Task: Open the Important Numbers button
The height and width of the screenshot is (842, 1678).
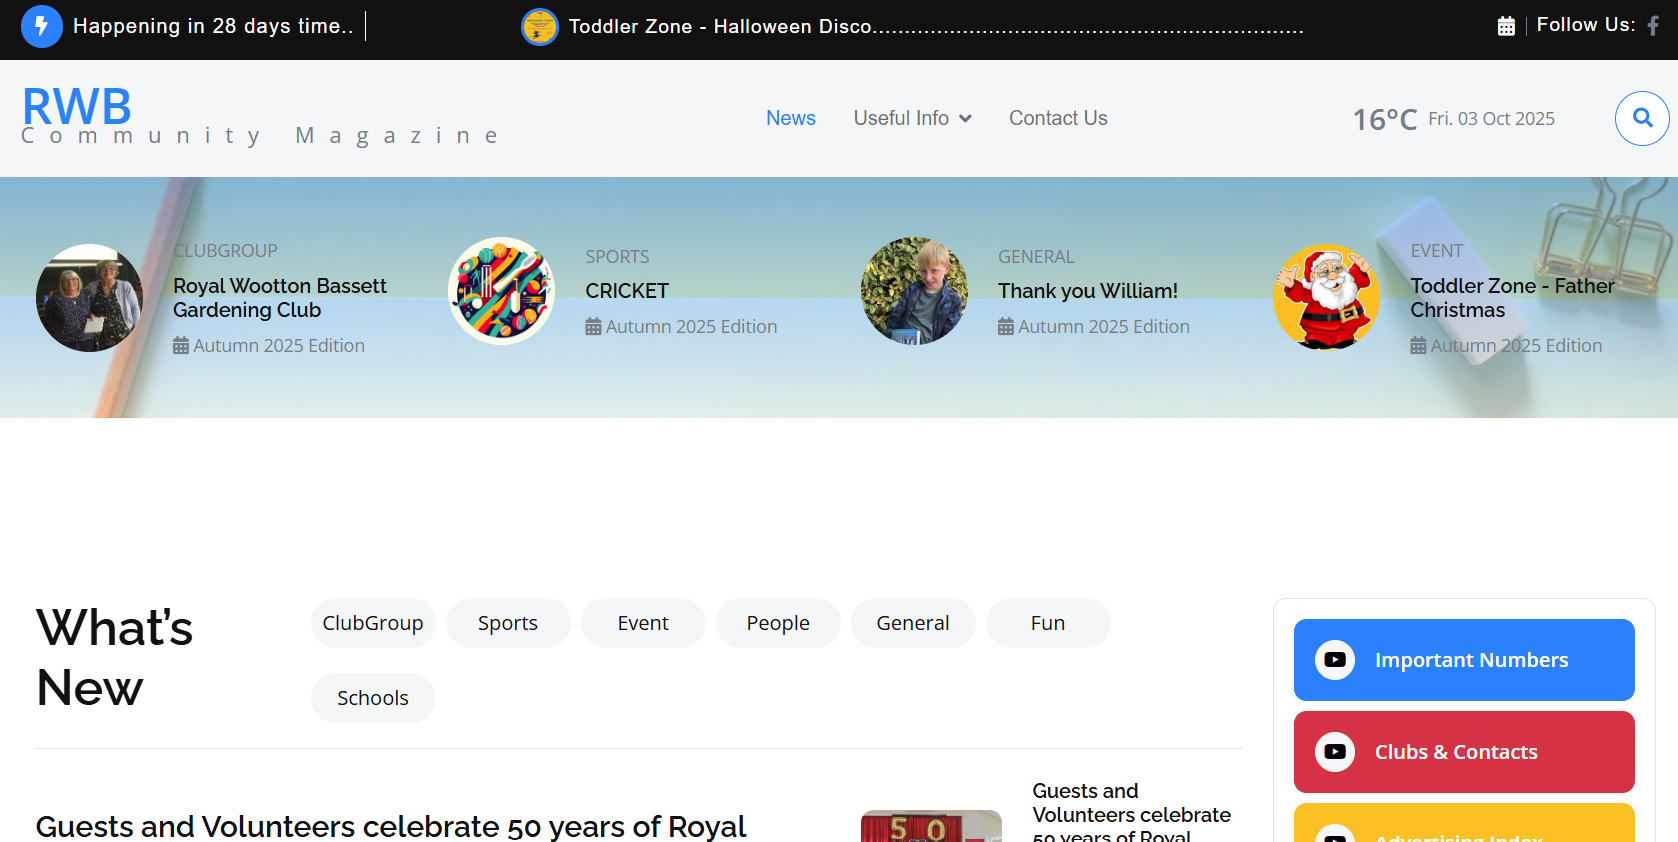Action: pyautogui.click(x=1470, y=660)
